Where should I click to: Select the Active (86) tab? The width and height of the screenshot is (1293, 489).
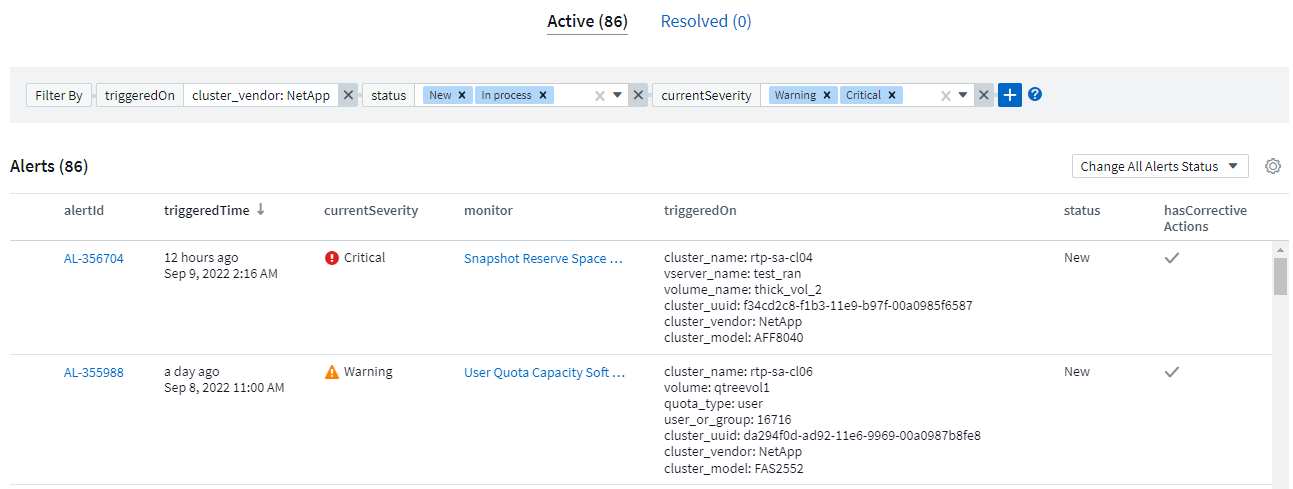(587, 21)
